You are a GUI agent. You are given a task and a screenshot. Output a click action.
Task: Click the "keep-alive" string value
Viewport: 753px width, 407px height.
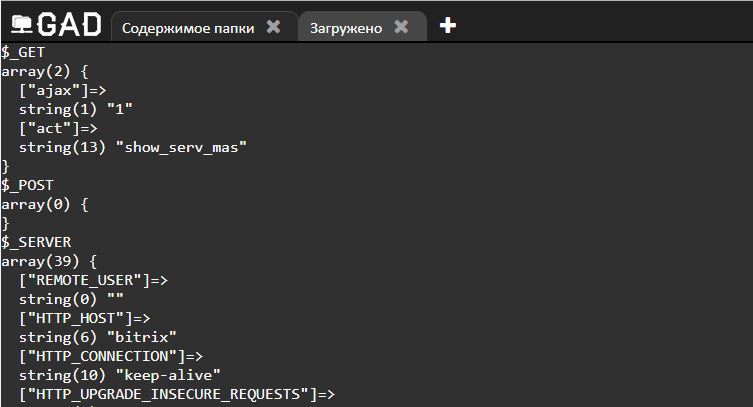tap(168, 375)
